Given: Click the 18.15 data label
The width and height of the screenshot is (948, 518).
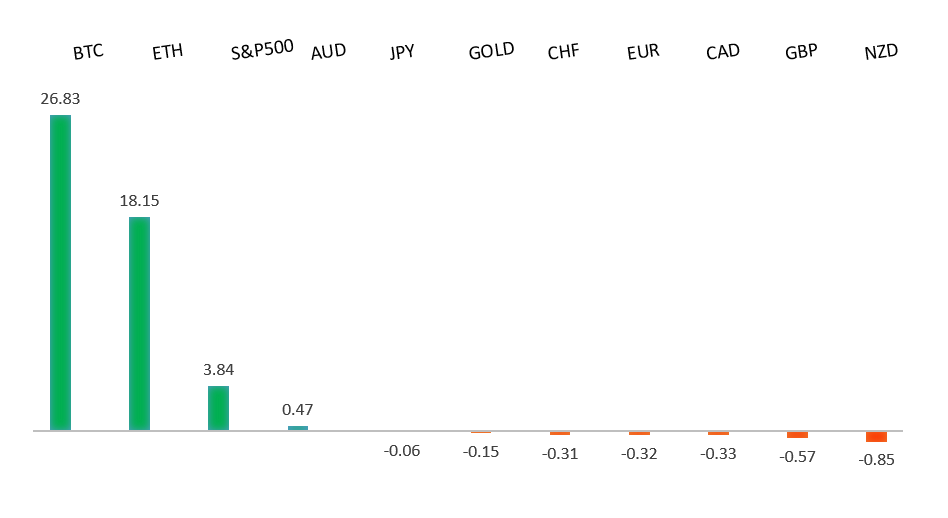Looking at the screenshot, I should [139, 200].
